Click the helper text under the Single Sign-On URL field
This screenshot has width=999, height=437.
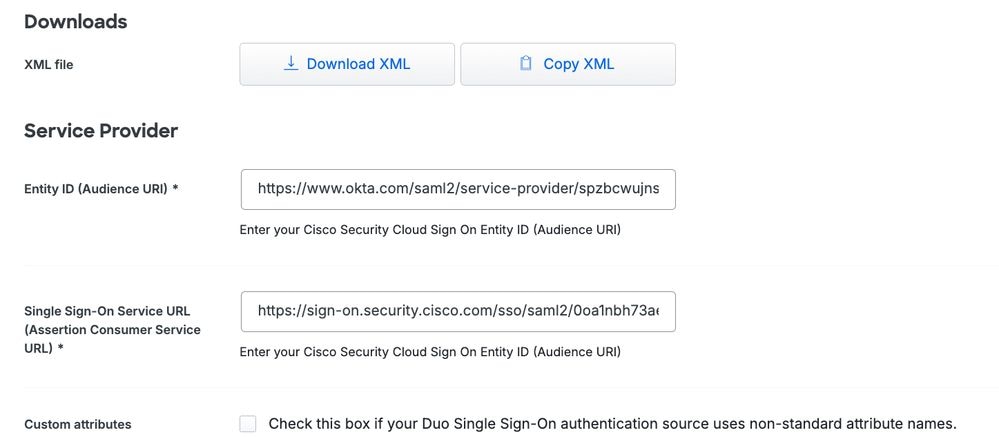tap(430, 352)
